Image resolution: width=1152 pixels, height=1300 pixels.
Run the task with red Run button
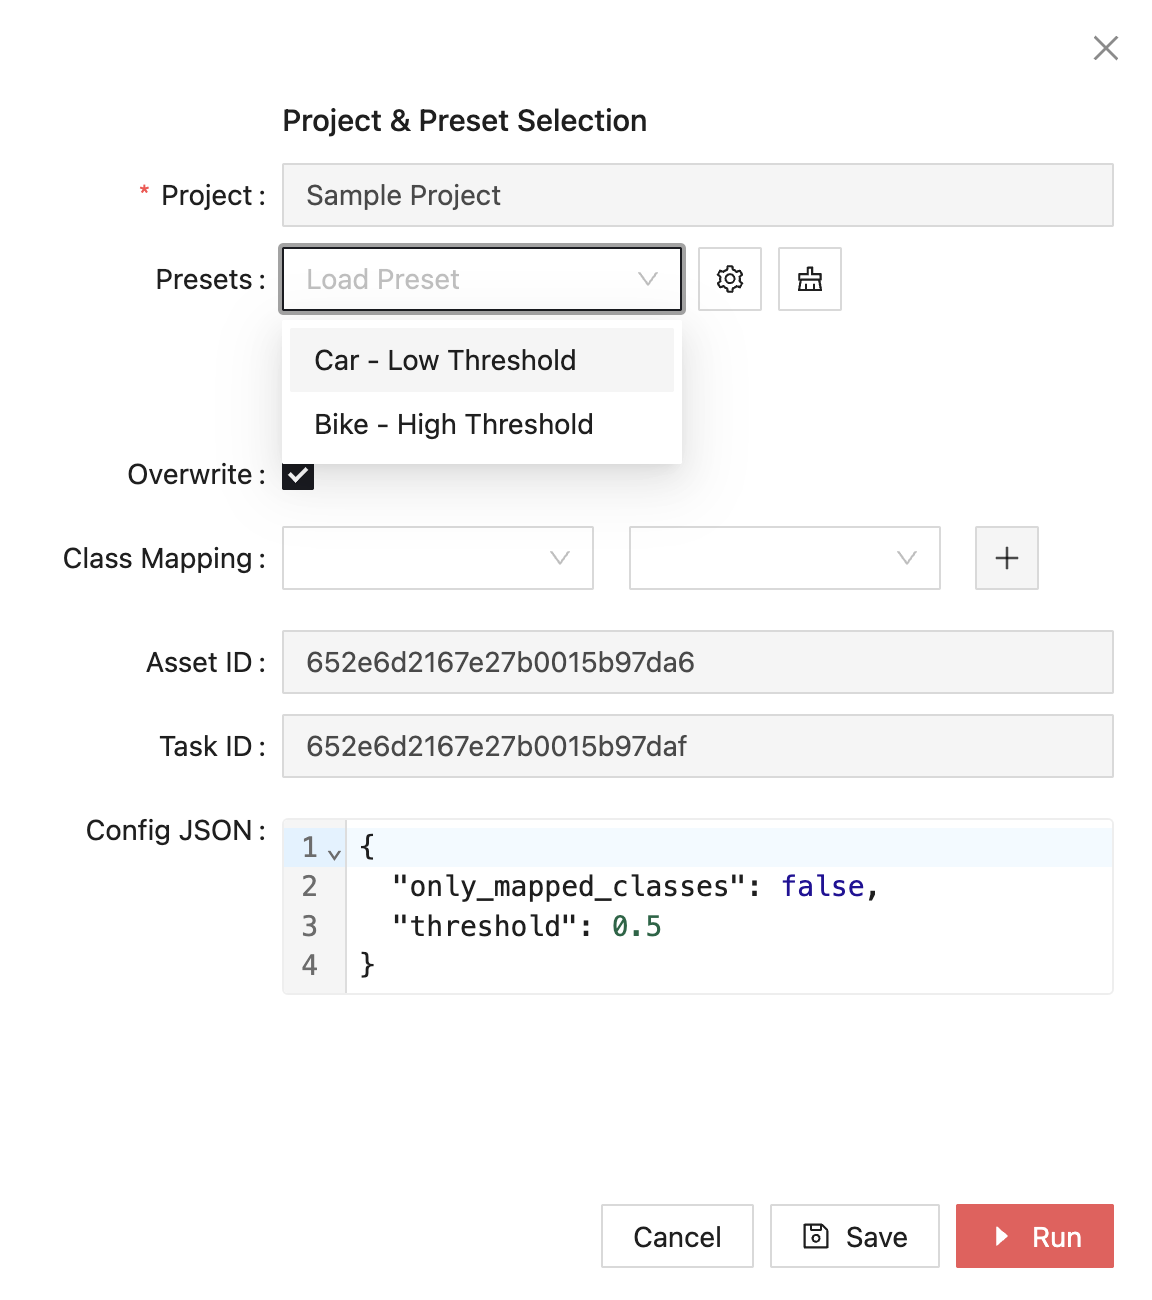point(1034,1236)
